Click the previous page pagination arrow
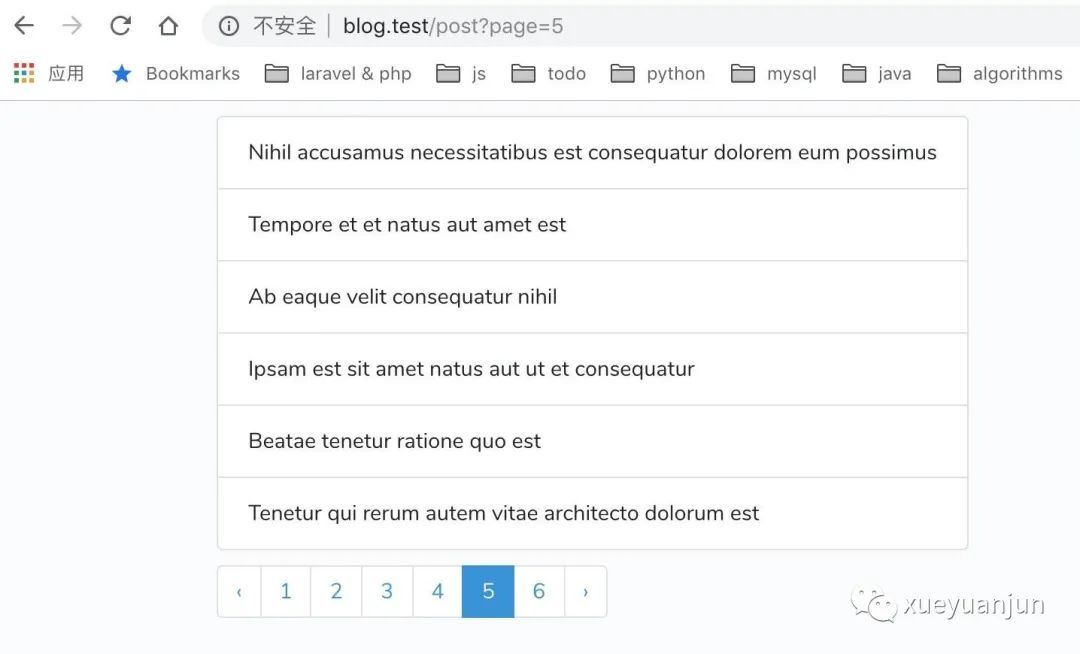The width and height of the screenshot is (1080, 654). [240, 592]
